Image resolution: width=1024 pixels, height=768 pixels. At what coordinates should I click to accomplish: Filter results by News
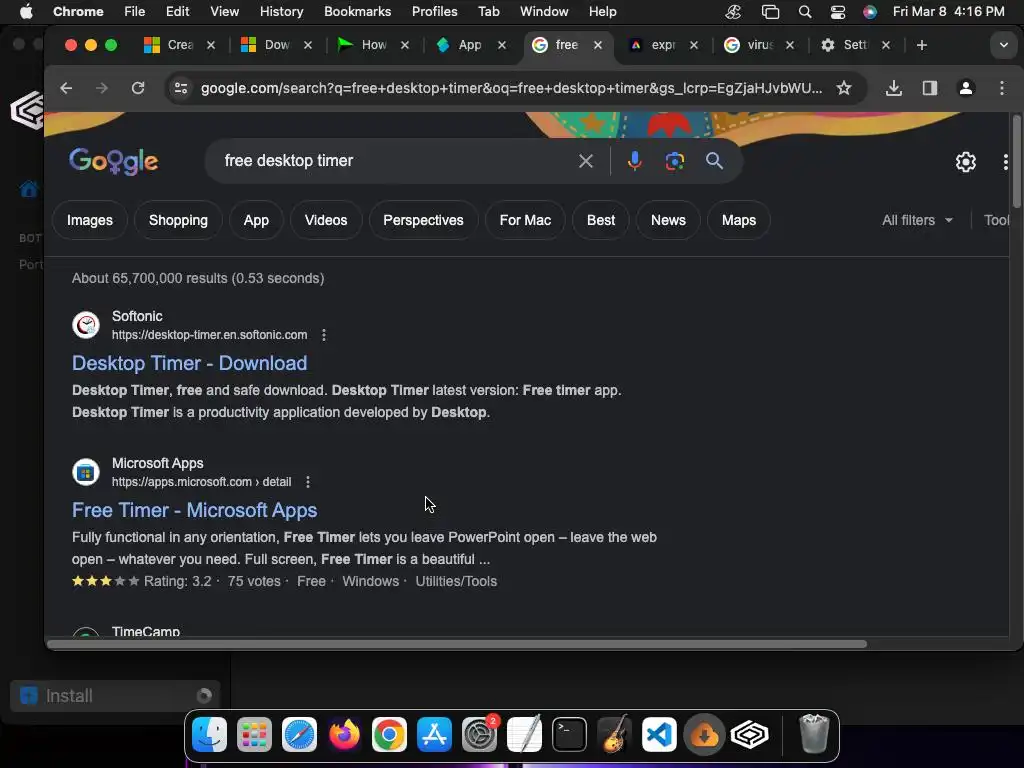(x=668, y=221)
